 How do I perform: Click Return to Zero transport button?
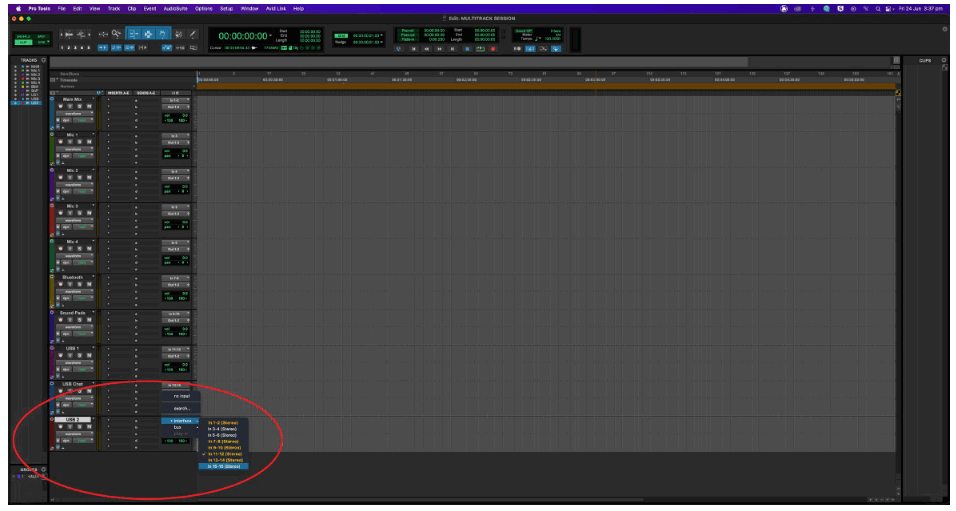(x=414, y=49)
